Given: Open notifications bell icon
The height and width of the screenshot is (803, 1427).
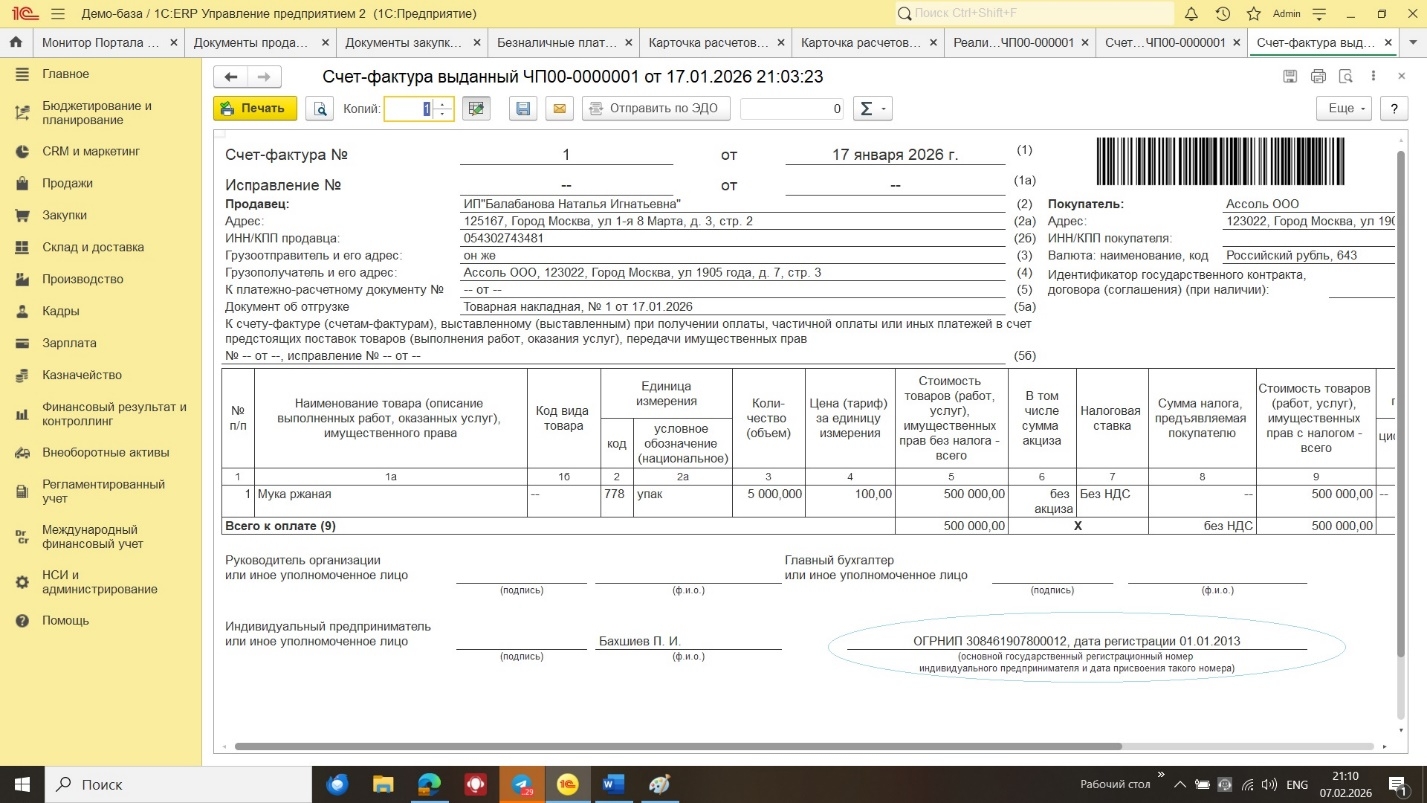Looking at the screenshot, I should 1191,14.
